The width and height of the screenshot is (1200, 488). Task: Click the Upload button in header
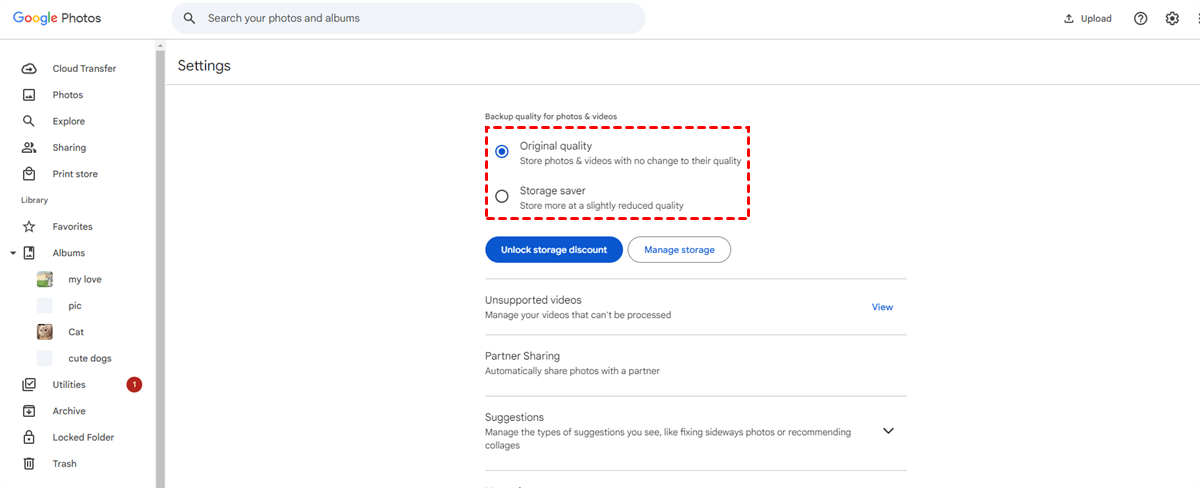coord(1088,19)
